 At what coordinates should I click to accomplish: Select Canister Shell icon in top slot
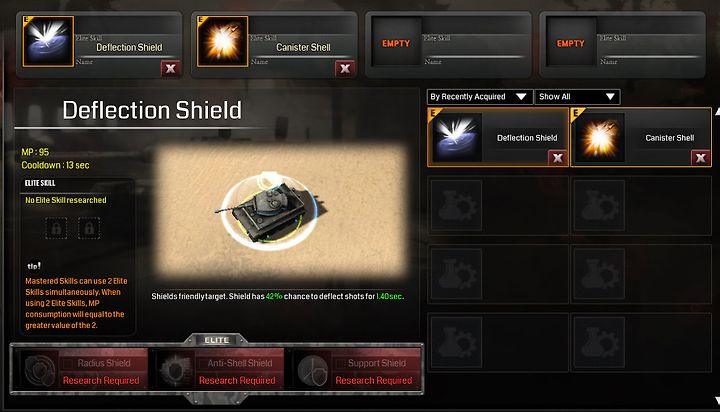pos(223,42)
